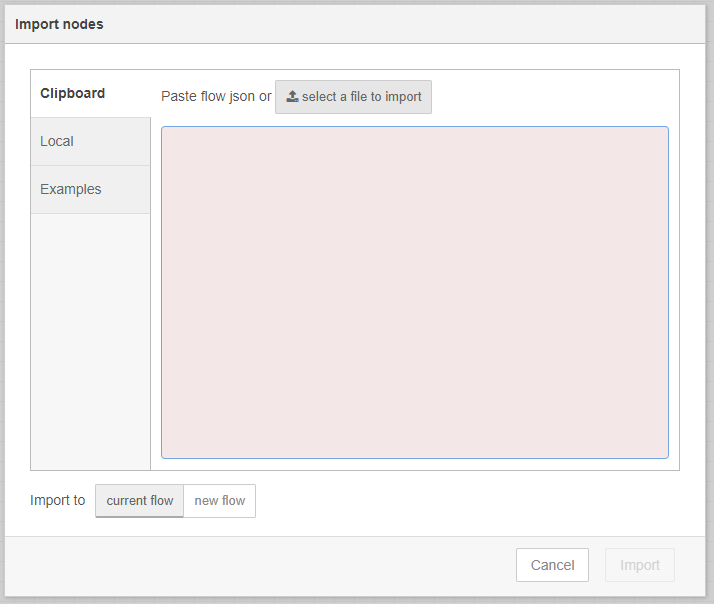Open the Clipboard tab

(91, 93)
